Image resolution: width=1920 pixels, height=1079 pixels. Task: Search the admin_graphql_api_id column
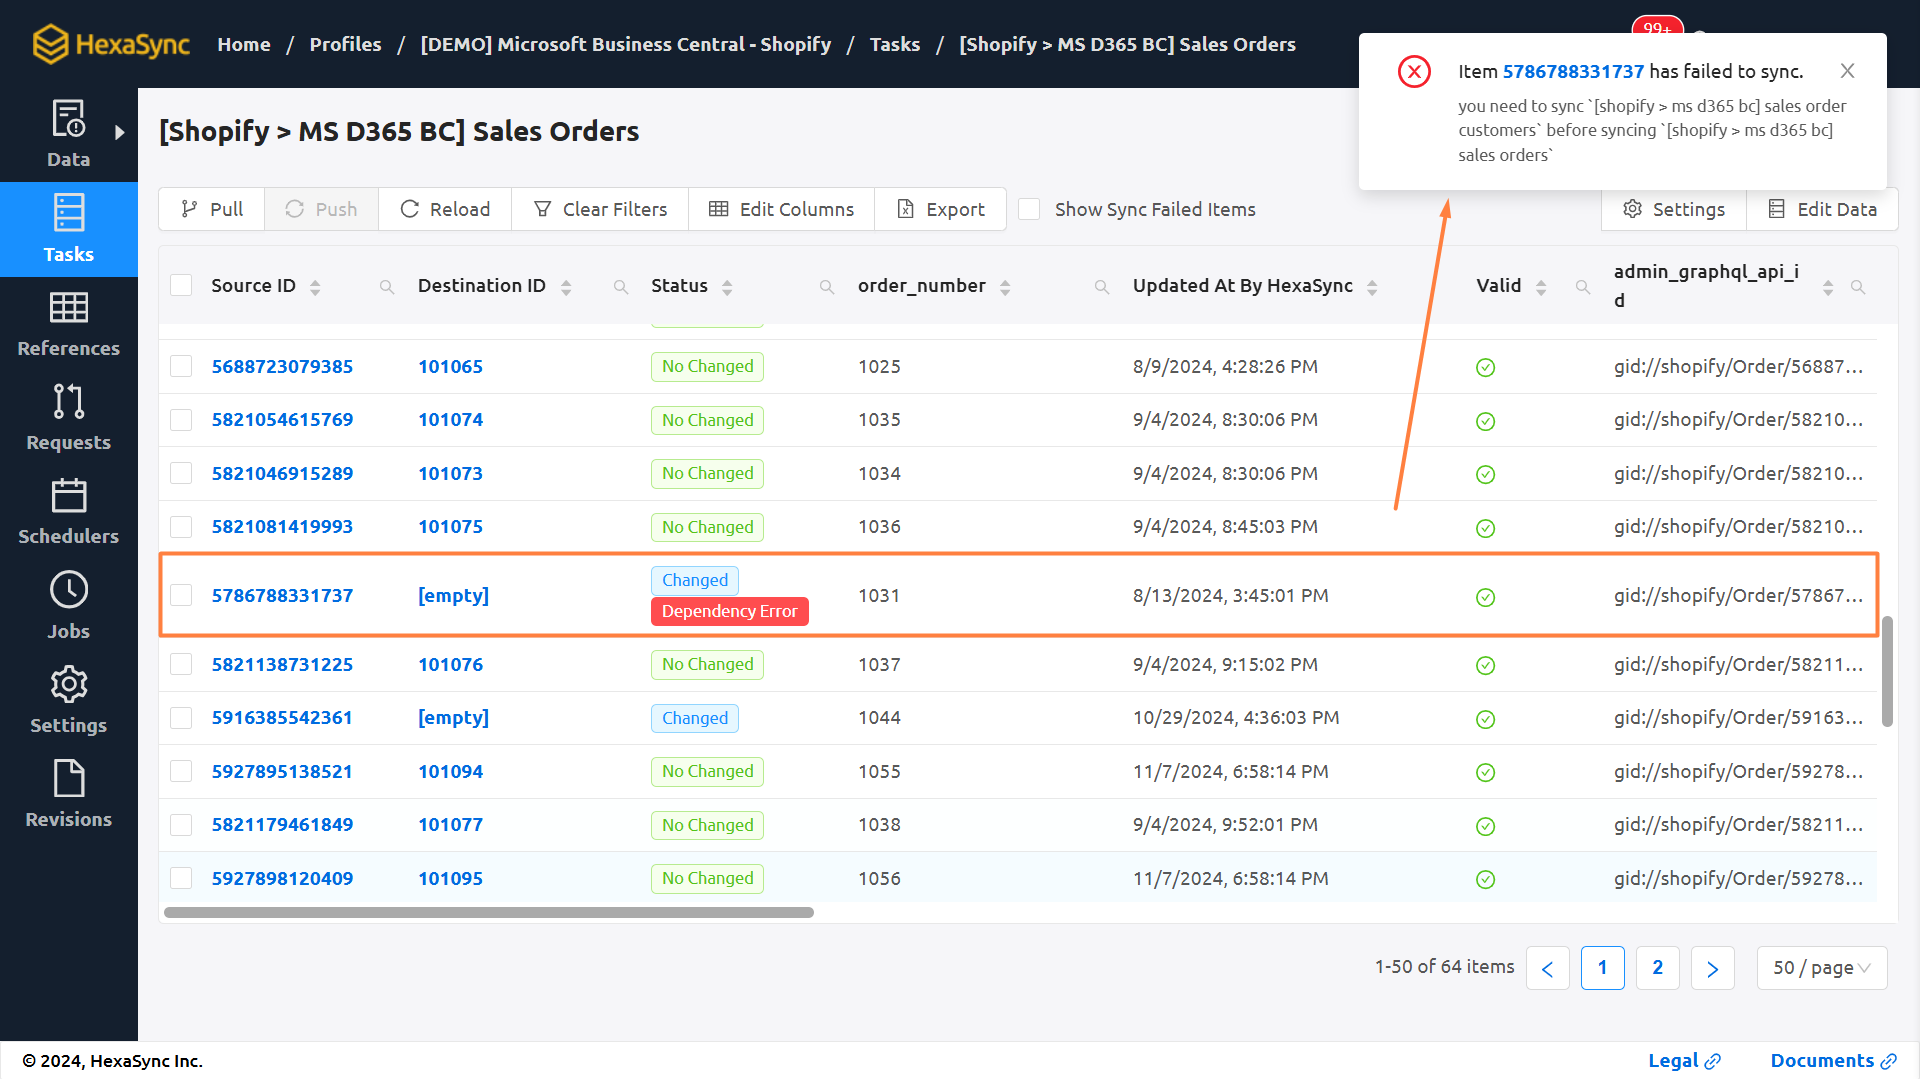[x=1858, y=287]
